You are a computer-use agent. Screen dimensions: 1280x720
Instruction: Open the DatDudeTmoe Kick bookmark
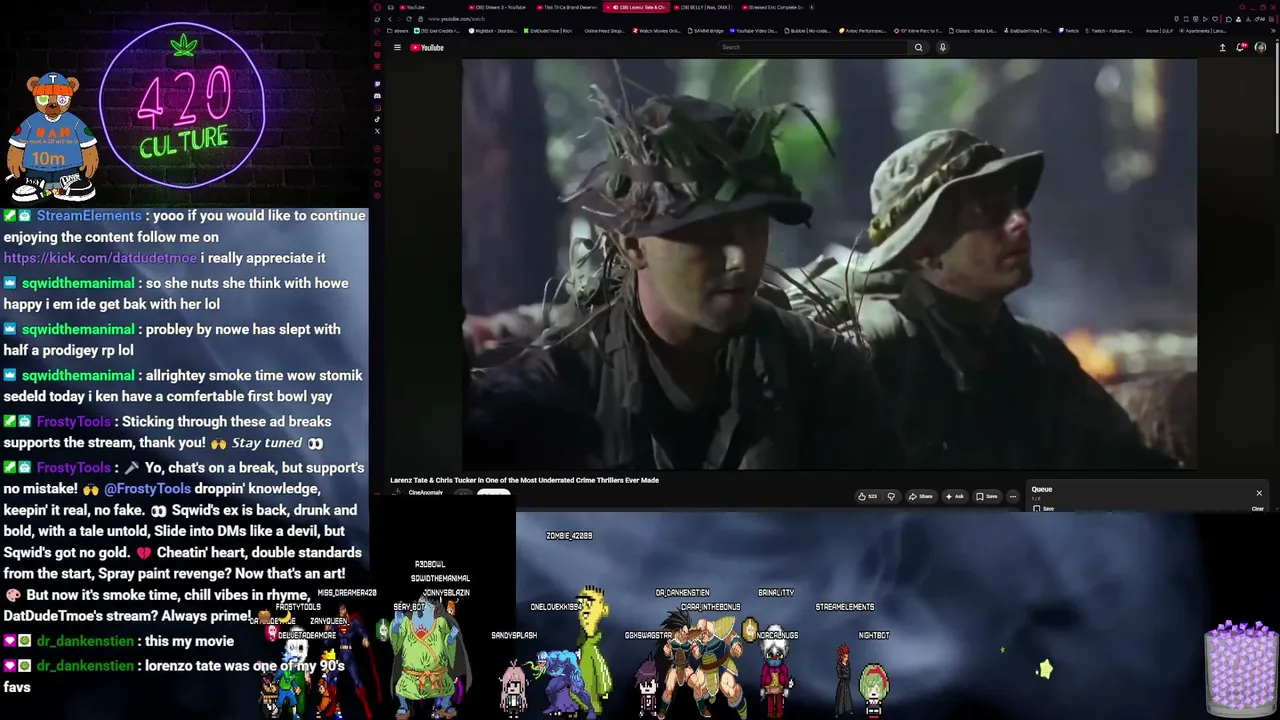coord(549,31)
